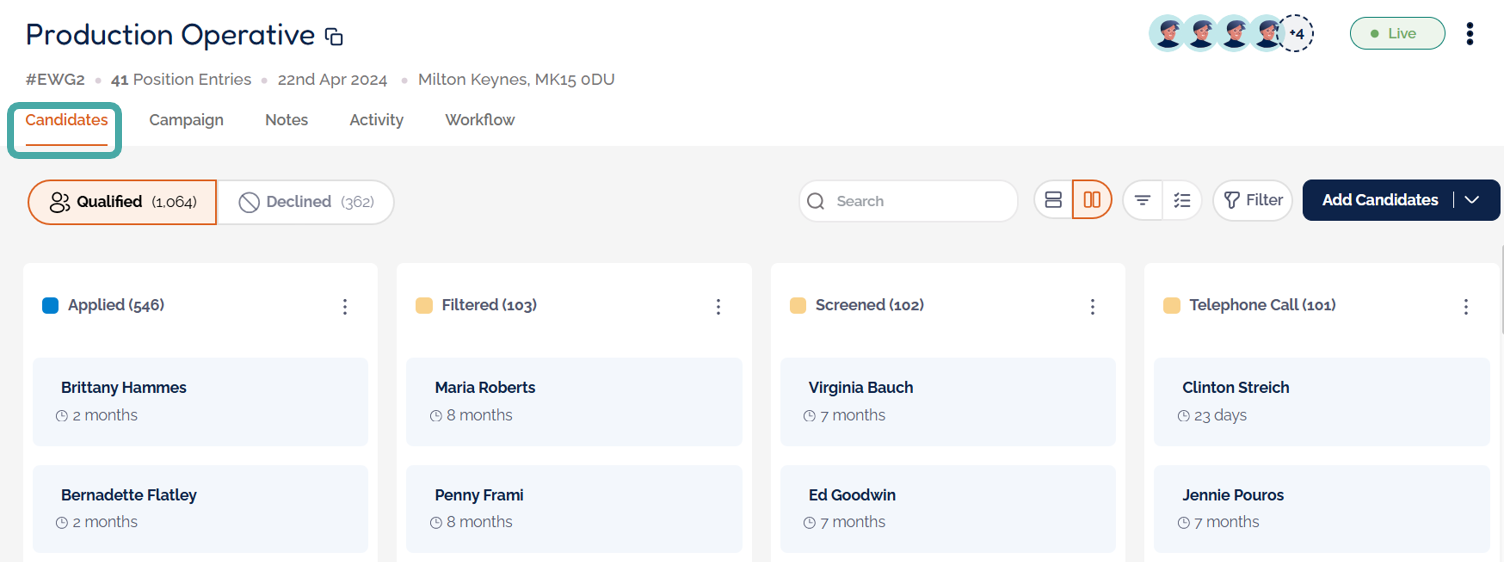Open the Screened column three-dot menu
This screenshot has height=562, width=1506.
coord(1092,307)
